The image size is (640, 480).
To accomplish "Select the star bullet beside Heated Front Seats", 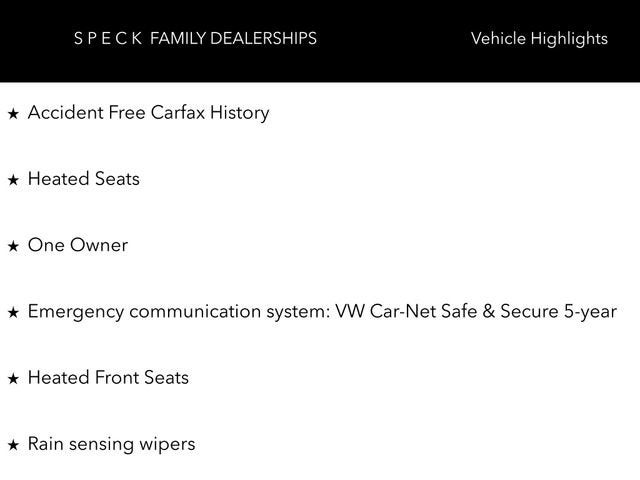I will pyautogui.click(x=13, y=379).
